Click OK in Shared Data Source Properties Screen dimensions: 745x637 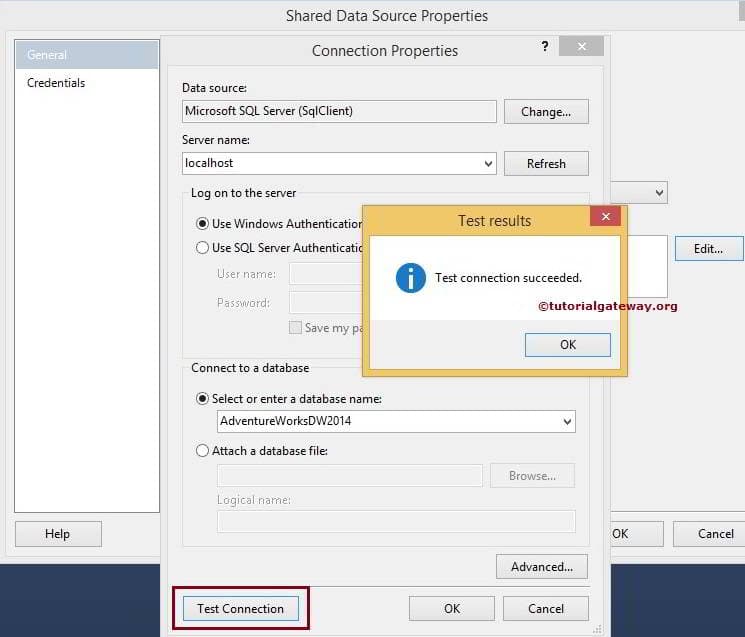point(637,534)
